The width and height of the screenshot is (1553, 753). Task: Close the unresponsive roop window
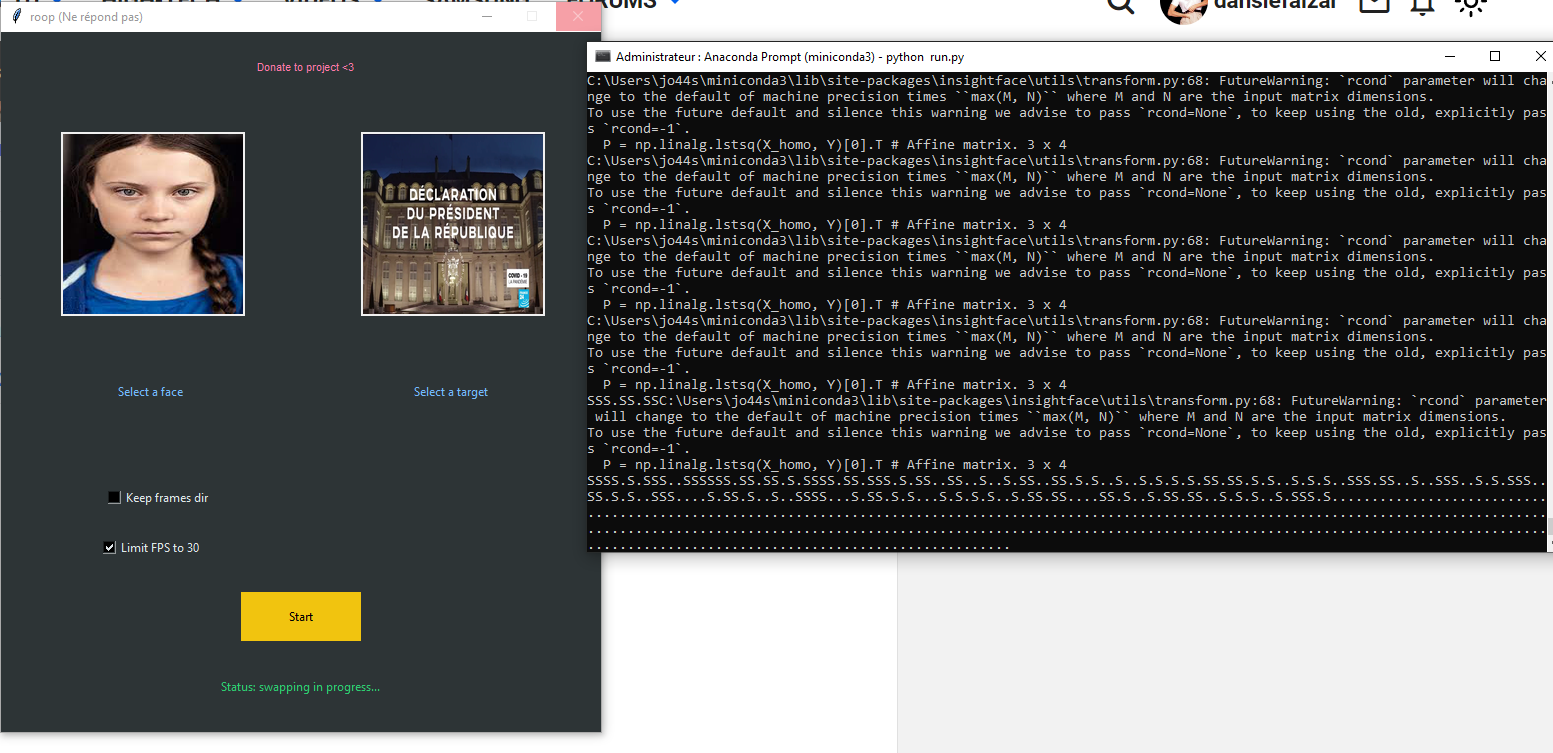[578, 17]
